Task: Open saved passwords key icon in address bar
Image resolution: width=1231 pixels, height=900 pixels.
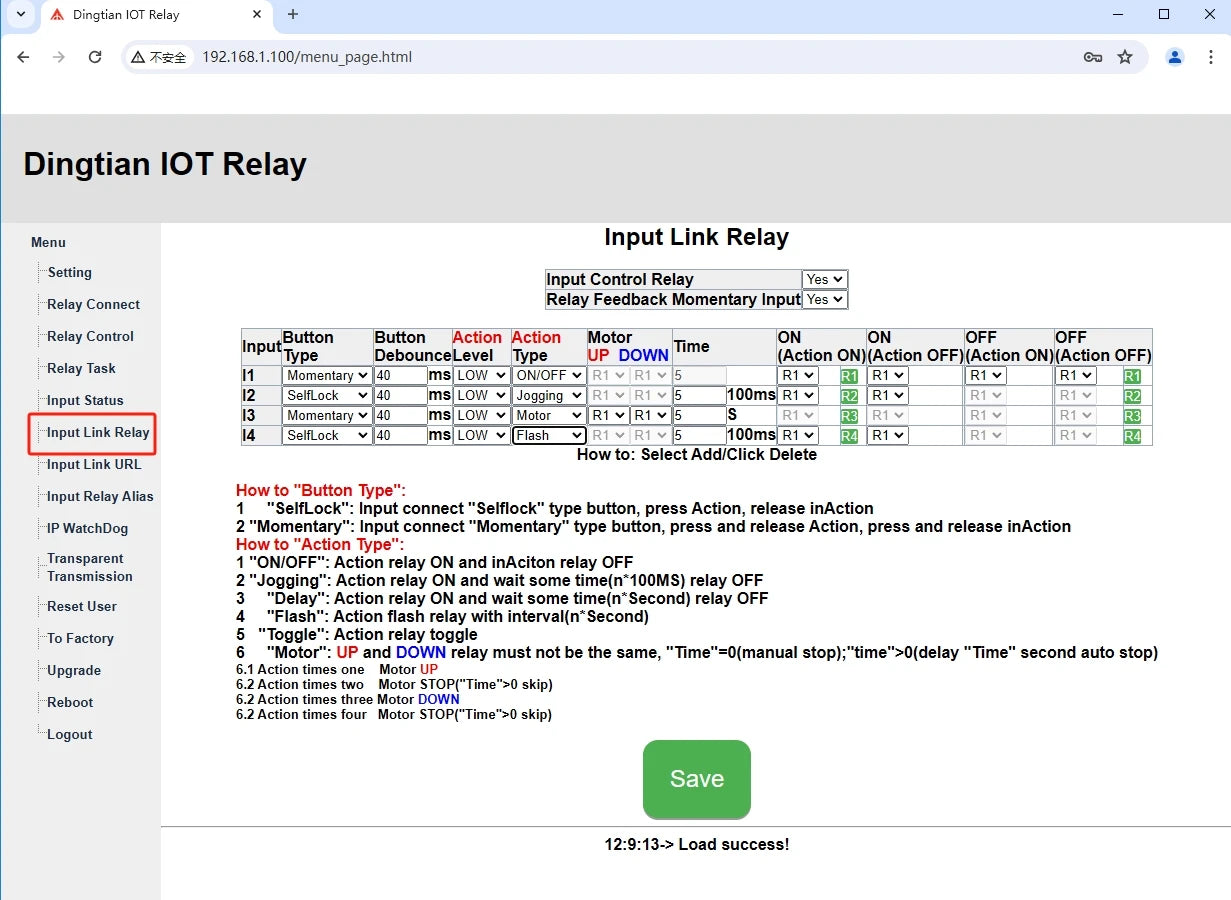Action: coord(1092,57)
